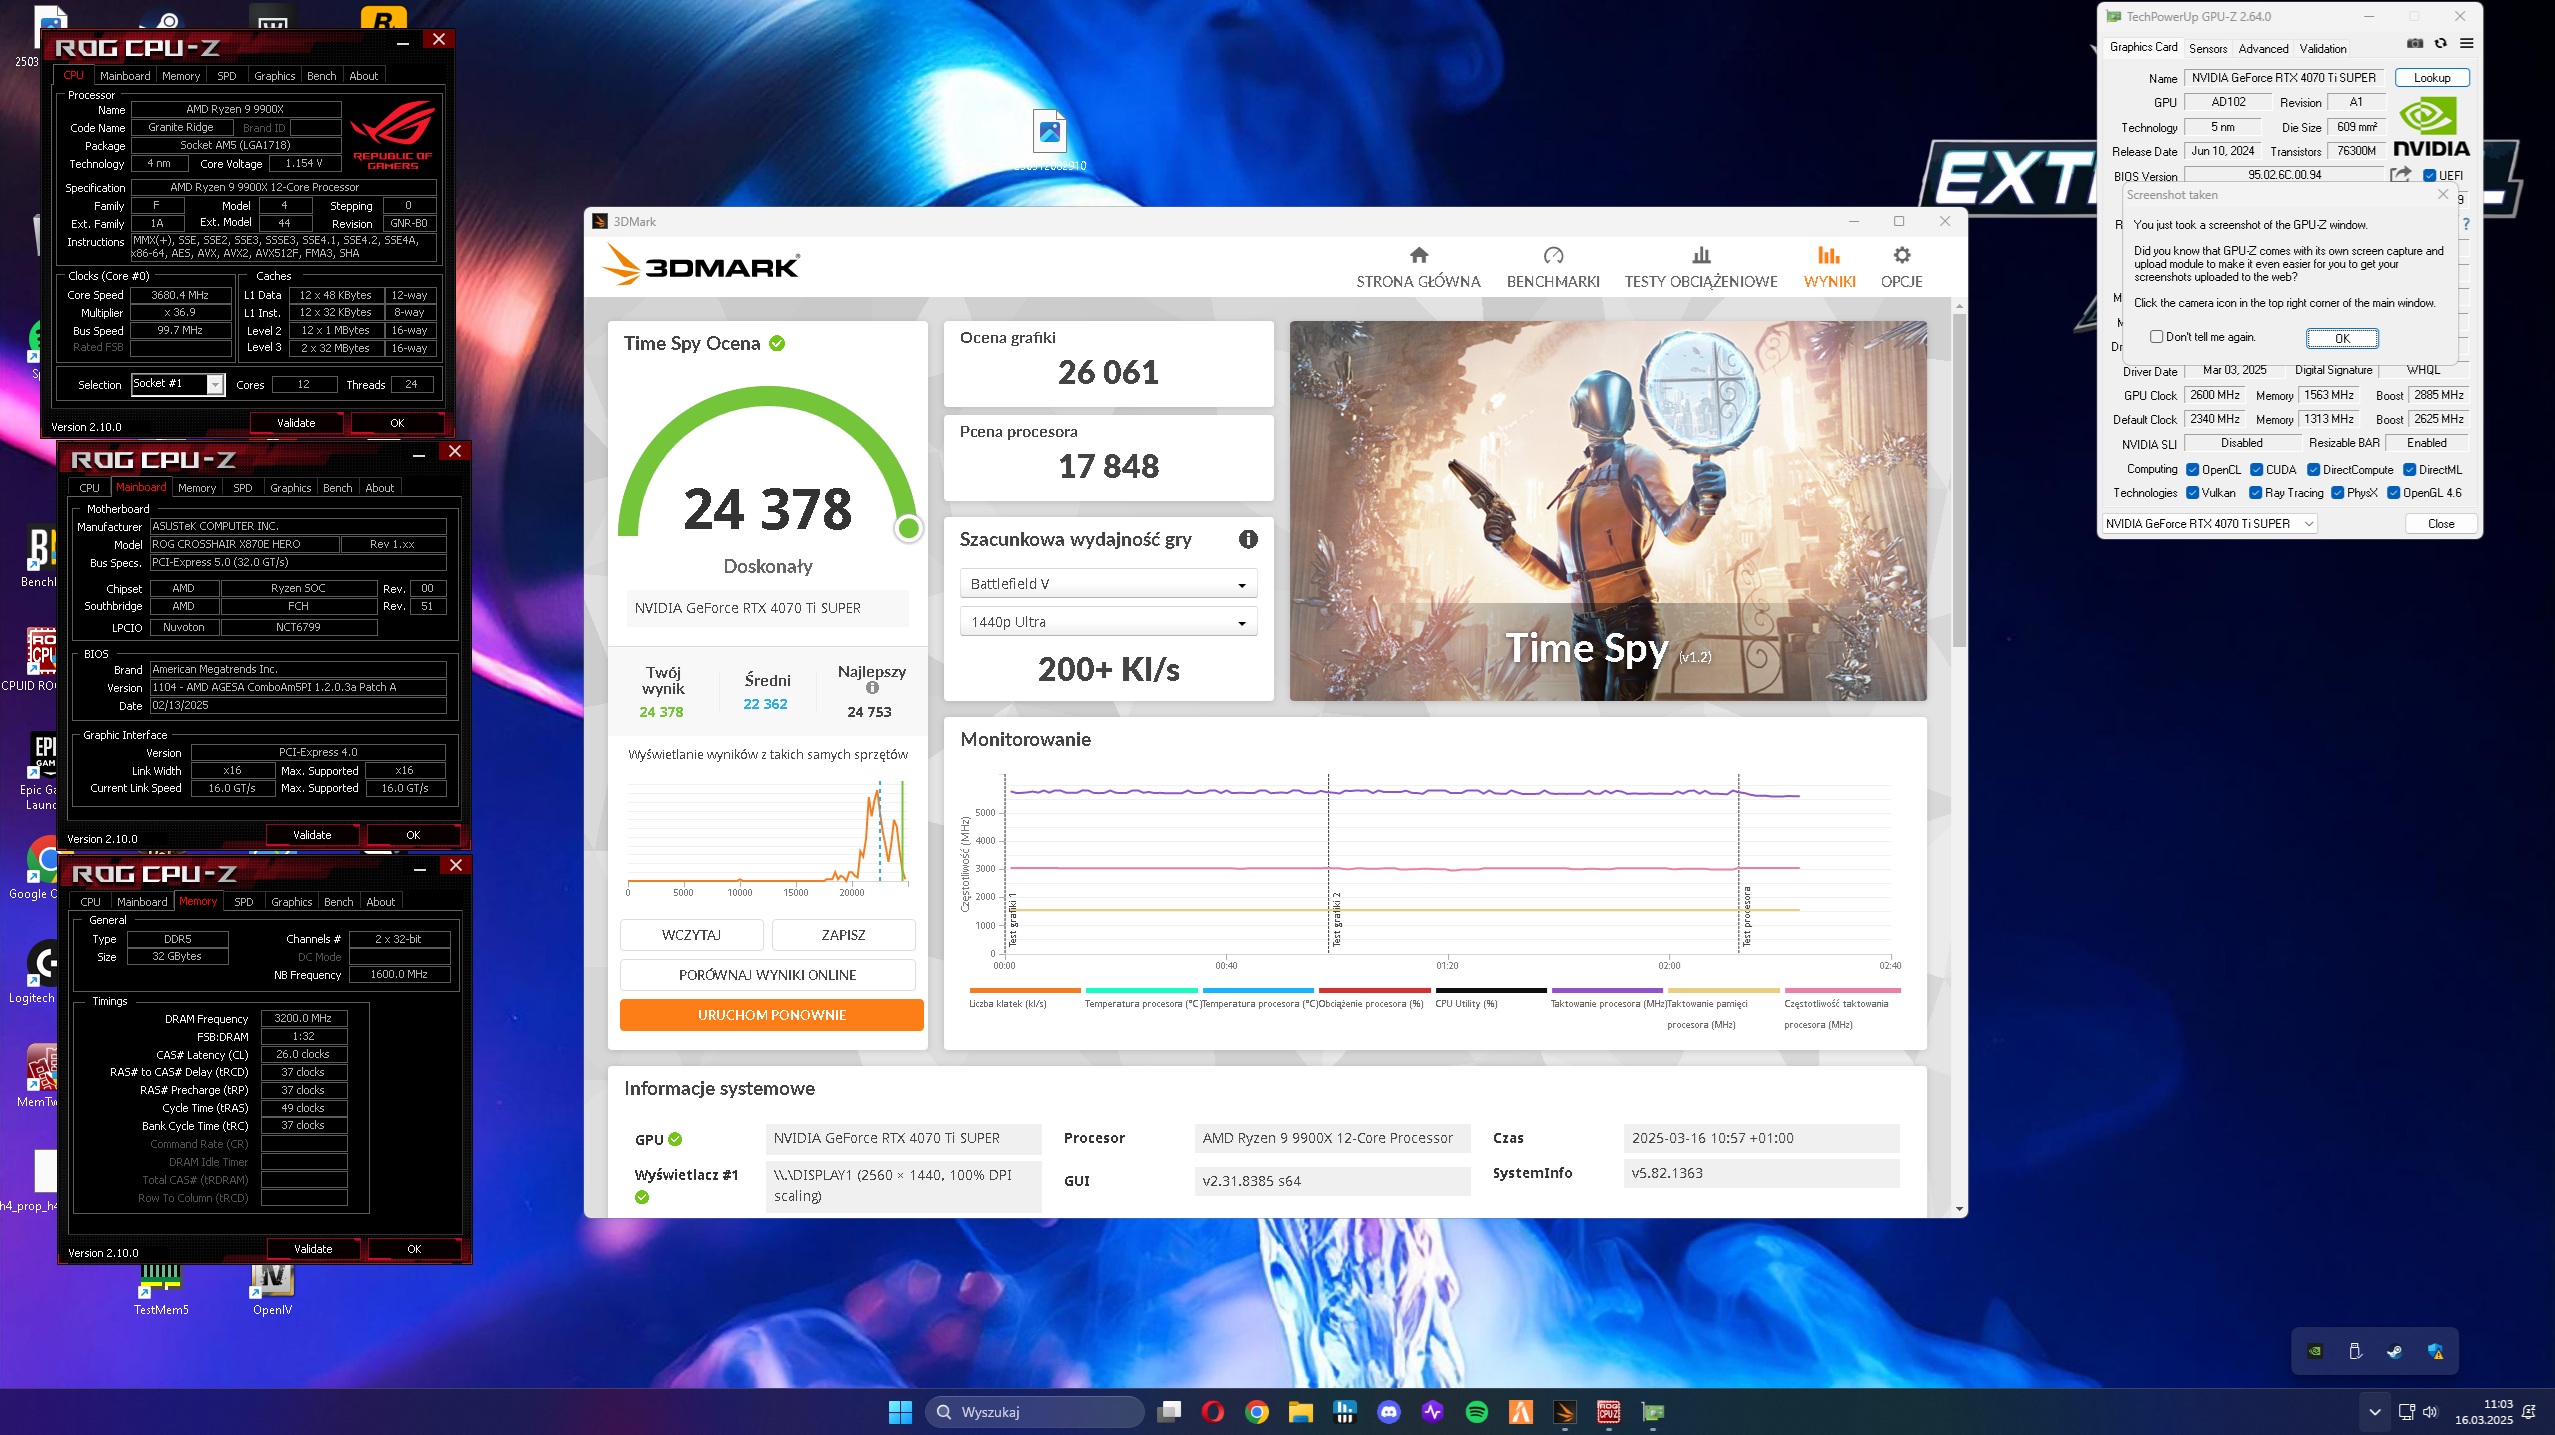Click CPU Utility black legend bar
The width and height of the screenshot is (2555, 1435).
tap(1490, 990)
